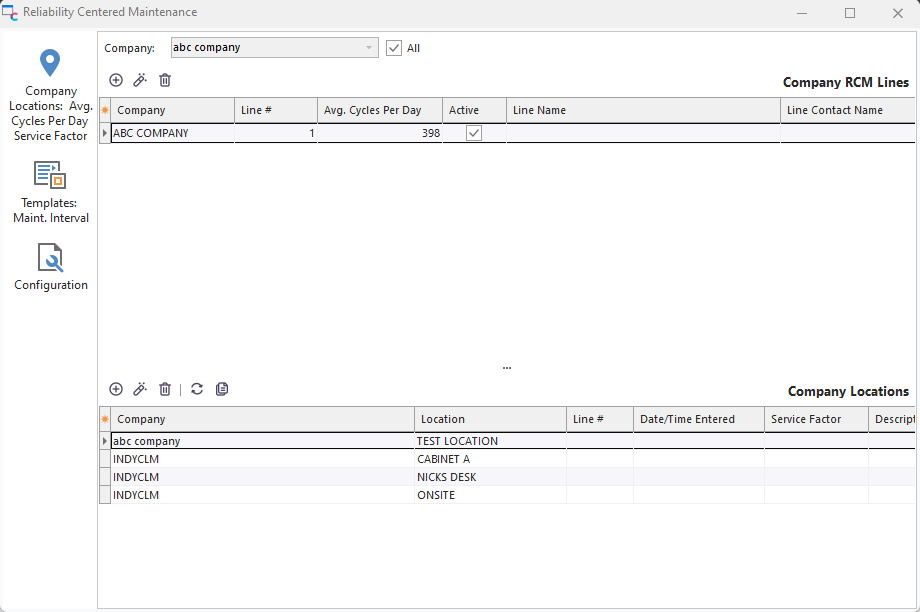
Task: Refresh the Company Locations grid
Action: 197,389
